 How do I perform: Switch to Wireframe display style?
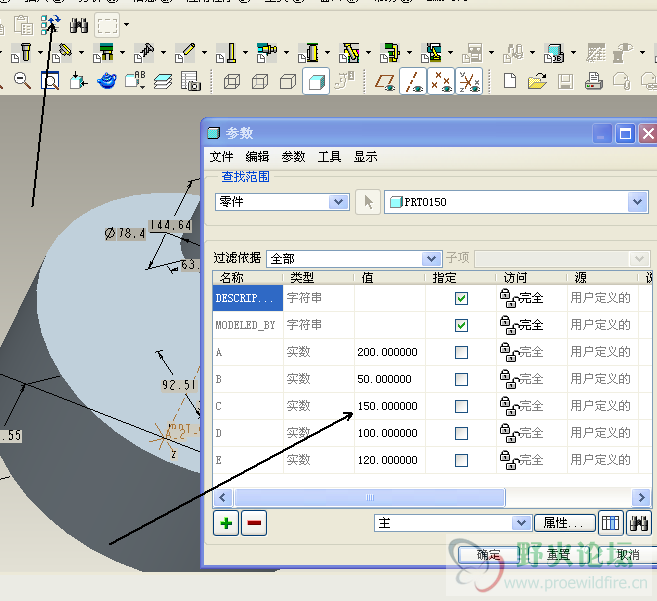coord(232,81)
